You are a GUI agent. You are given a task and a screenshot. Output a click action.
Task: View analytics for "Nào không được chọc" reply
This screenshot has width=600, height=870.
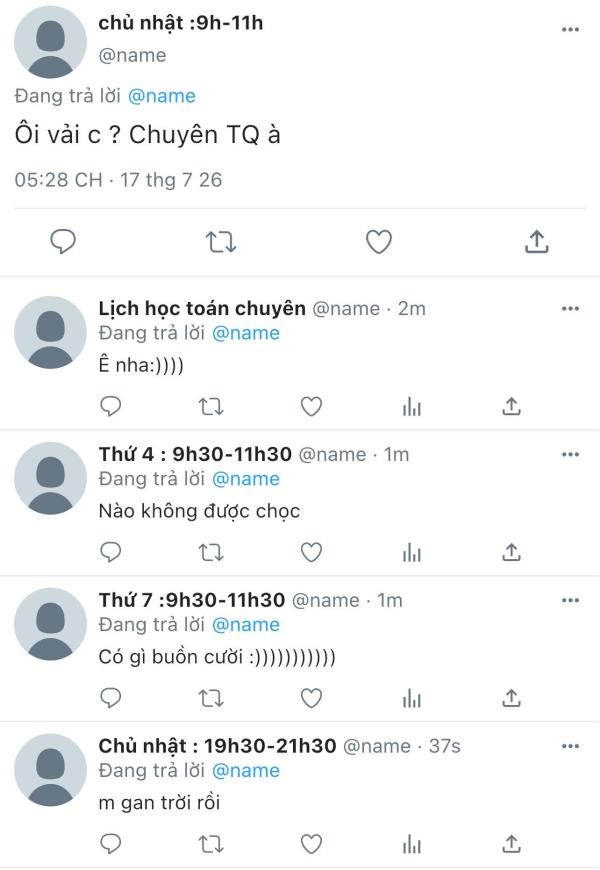pos(412,553)
